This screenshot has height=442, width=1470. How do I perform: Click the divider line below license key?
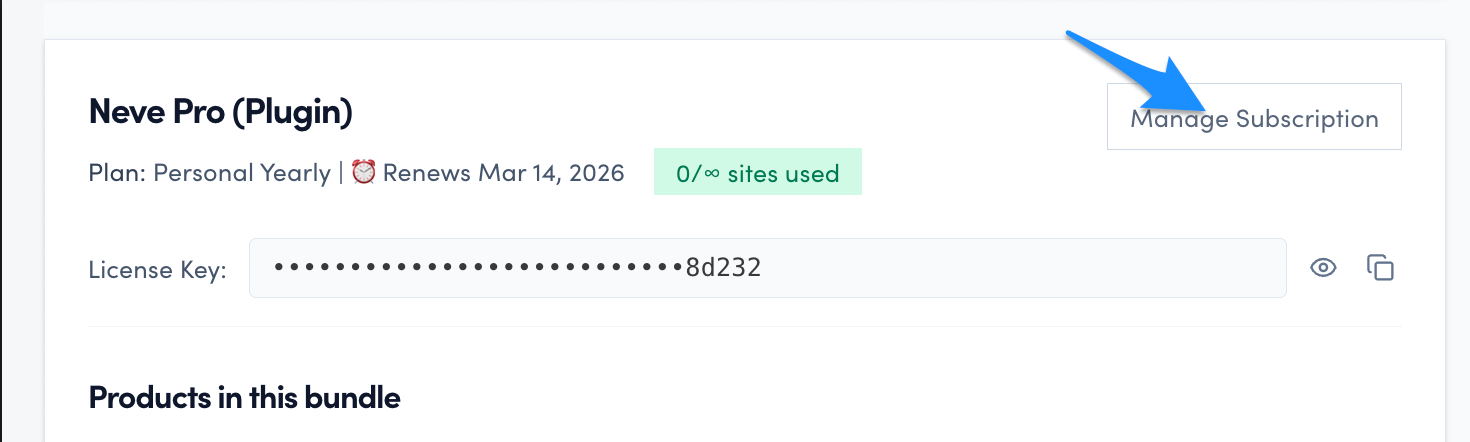click(745, 326)
